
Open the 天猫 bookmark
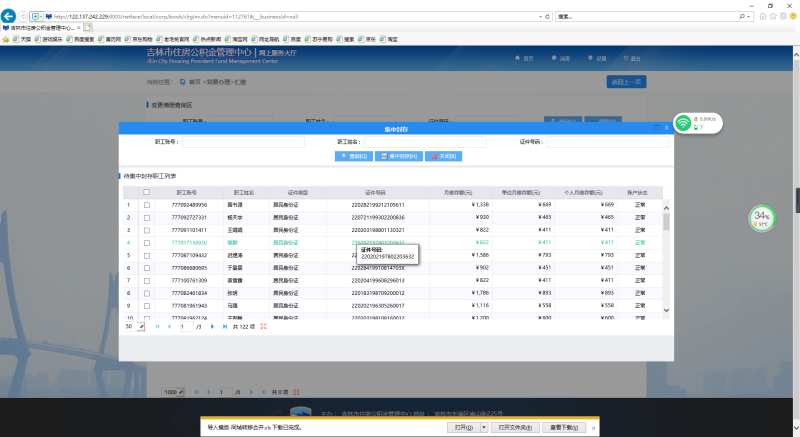tap(22, 39)
